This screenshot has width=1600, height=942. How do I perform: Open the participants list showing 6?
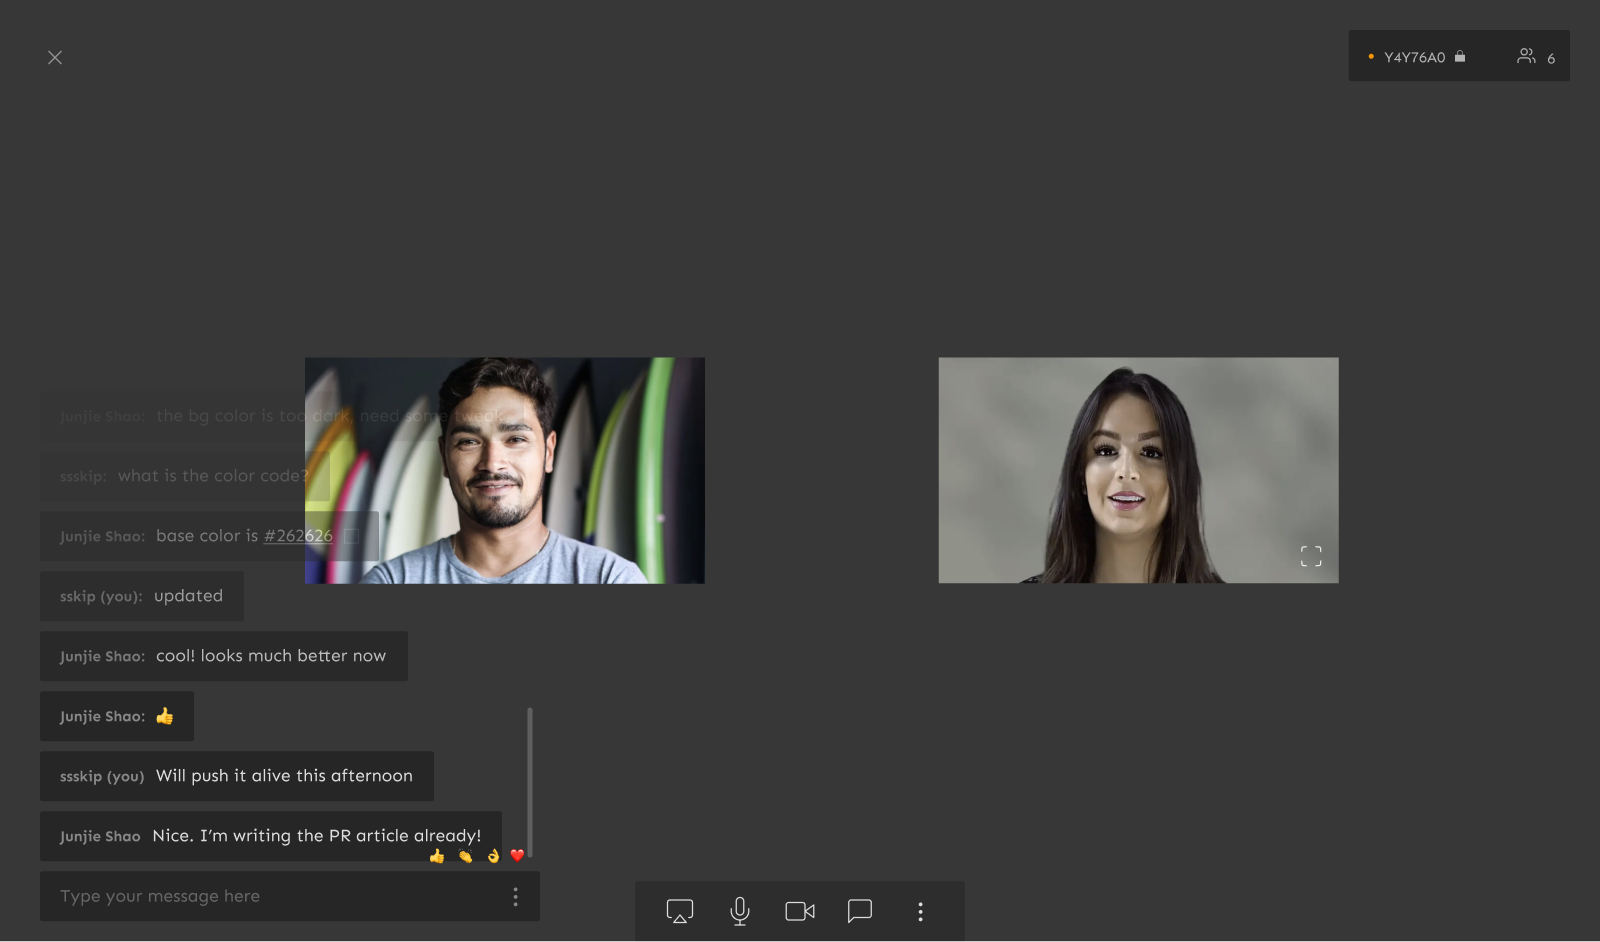(1535, 57)
